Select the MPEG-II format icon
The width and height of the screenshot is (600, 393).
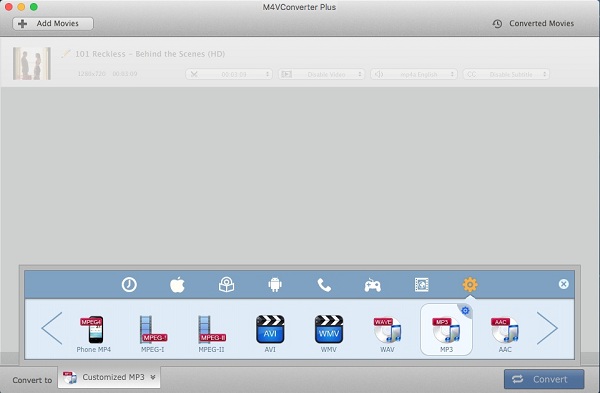click(x=211, y=334)
